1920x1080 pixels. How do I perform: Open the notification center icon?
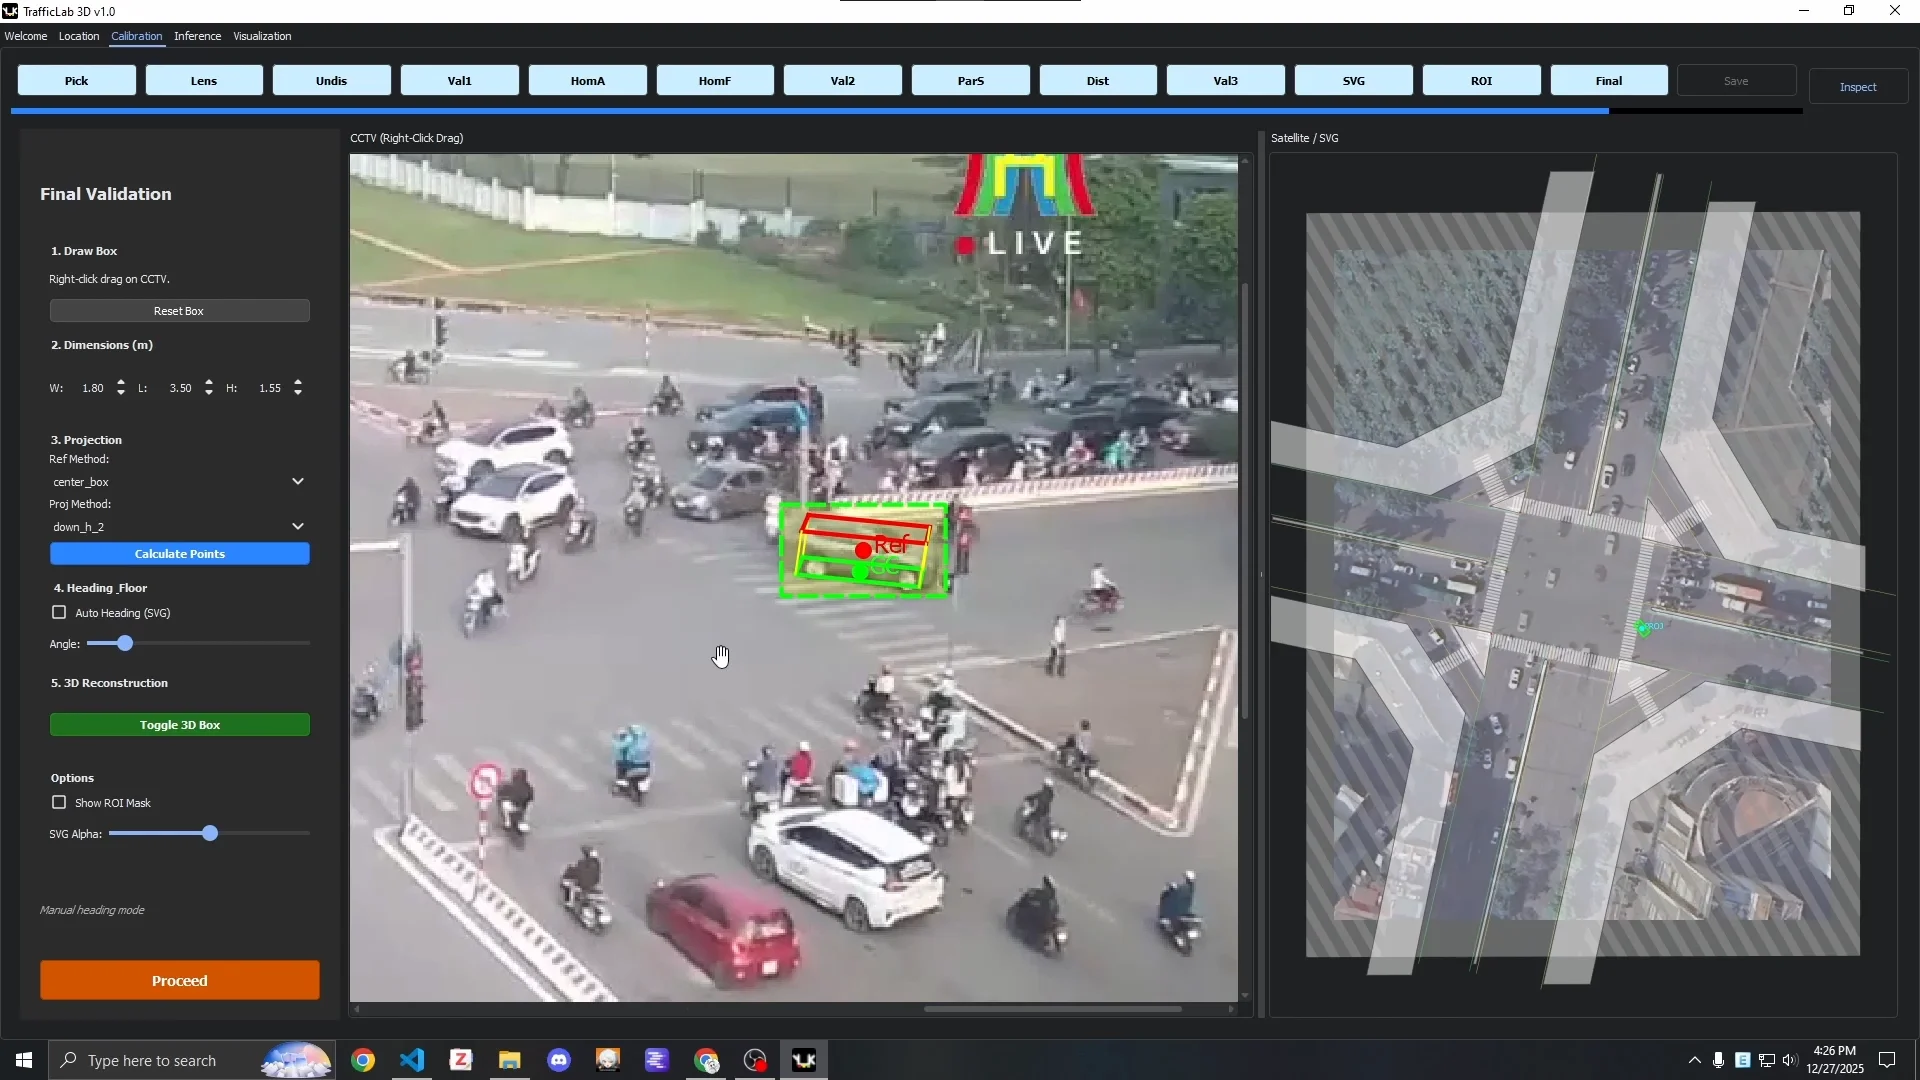(1887, 1060)
